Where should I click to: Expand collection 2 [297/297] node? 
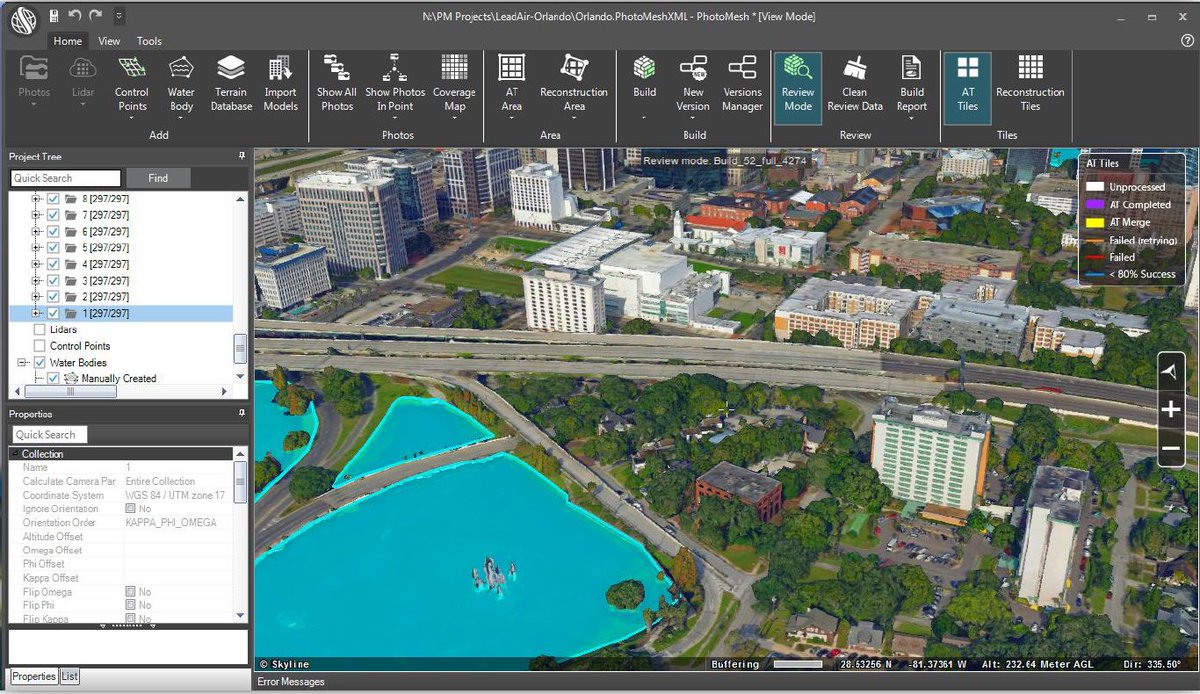pyautogui.click(x=36, y=297)
